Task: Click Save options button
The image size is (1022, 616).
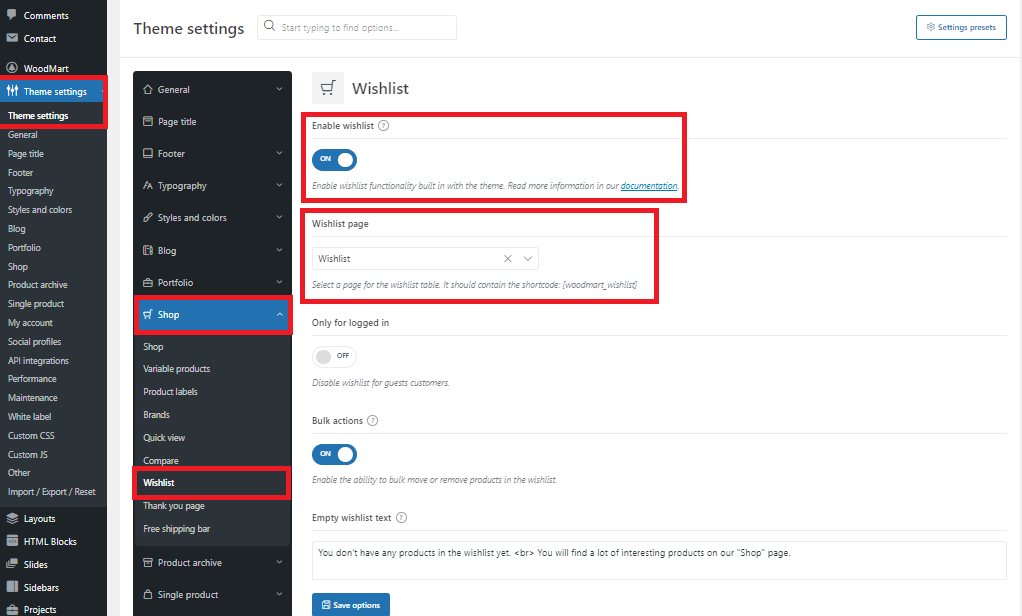Action: 351,604
